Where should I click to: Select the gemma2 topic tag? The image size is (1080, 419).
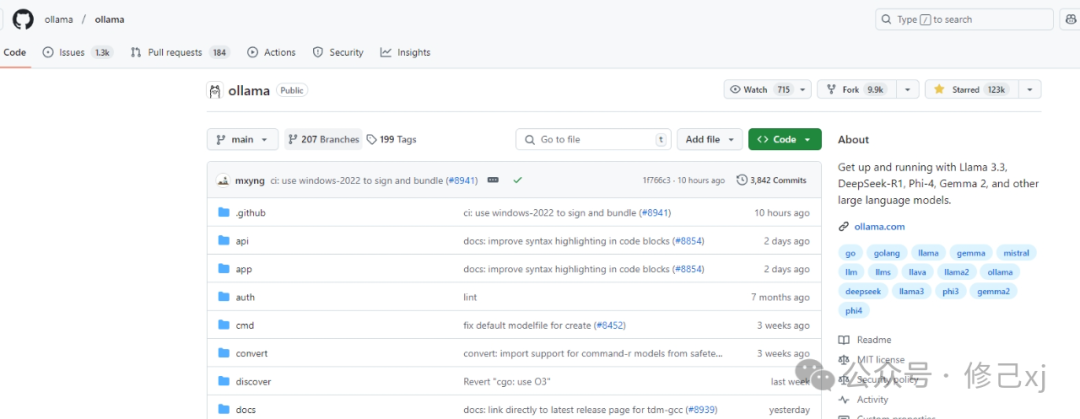point(993,292)
